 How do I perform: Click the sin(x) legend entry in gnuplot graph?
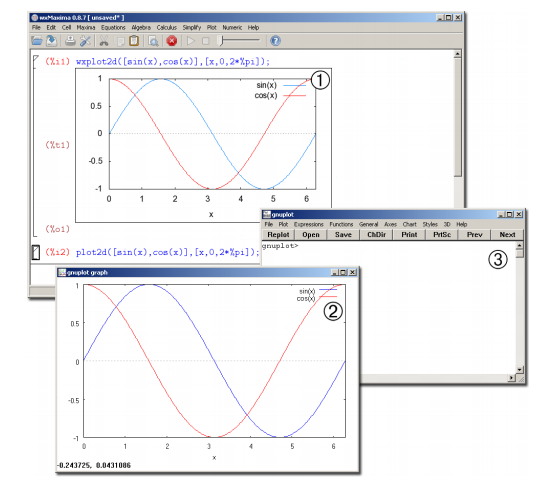click(317, 291)
